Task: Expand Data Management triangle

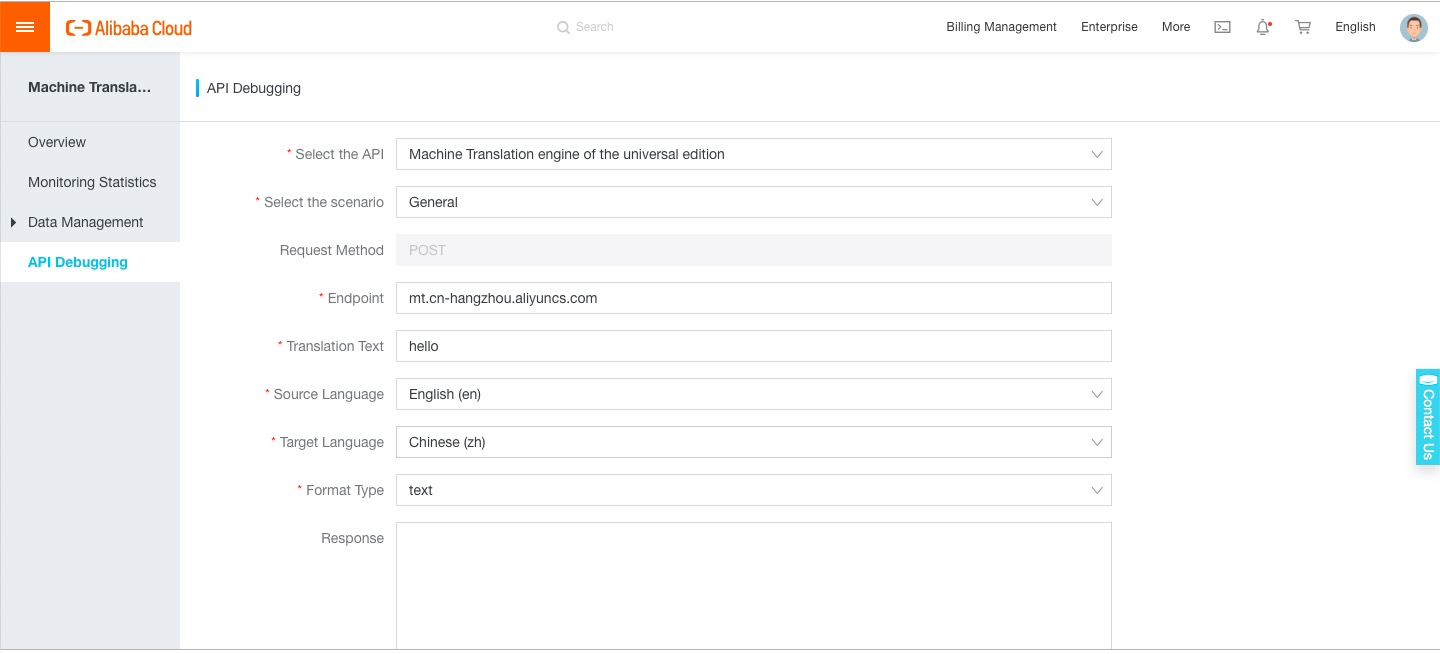Action: [x=13, y=222]
